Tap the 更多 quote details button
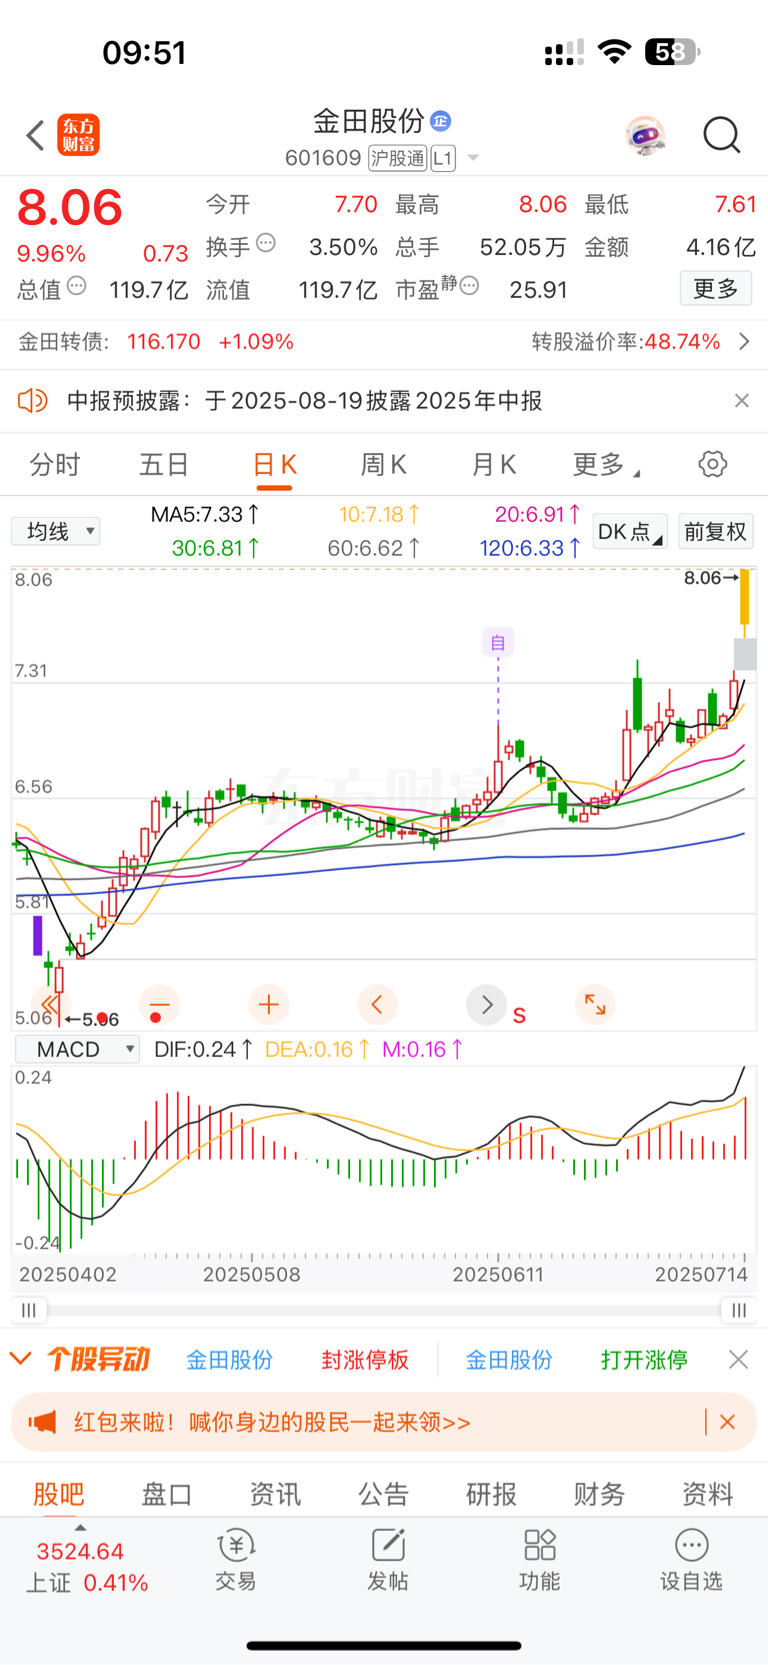The image size is (768, 1665). tap(716, 289)
